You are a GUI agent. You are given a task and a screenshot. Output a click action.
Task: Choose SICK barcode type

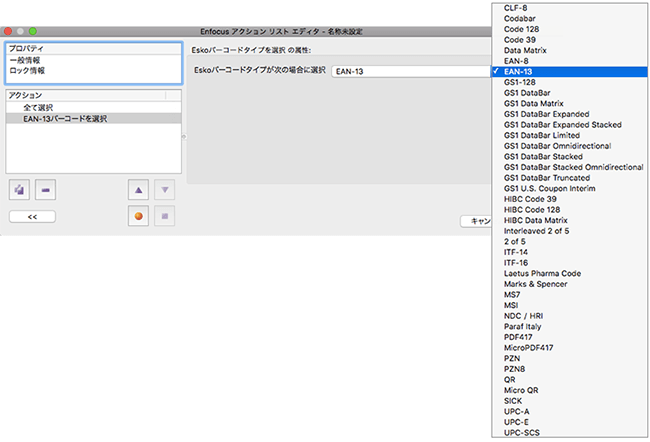pos(570,401)
